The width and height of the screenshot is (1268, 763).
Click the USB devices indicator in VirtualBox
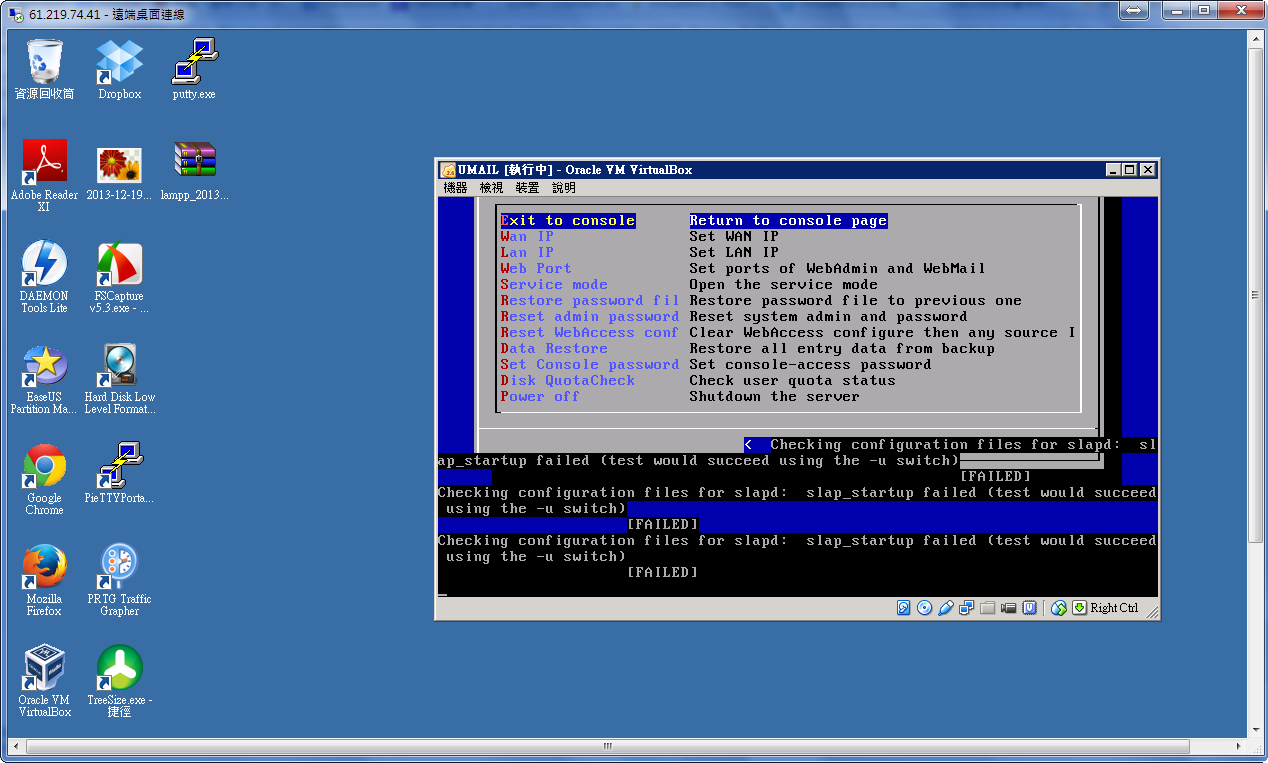946,608
